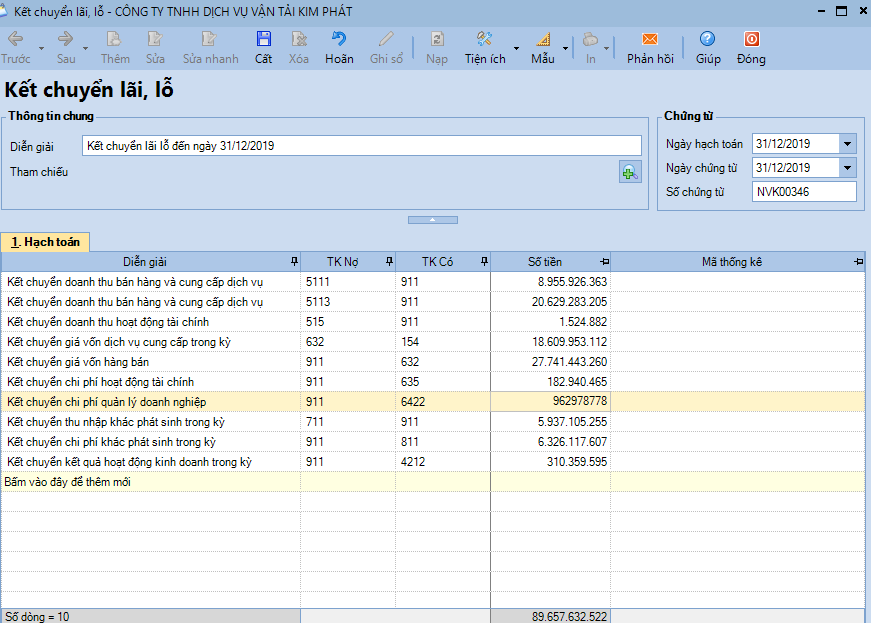The image size is (871, 623).
Task: Click the add Tham chiếu reference icon
Action: (x=629, y=172)
